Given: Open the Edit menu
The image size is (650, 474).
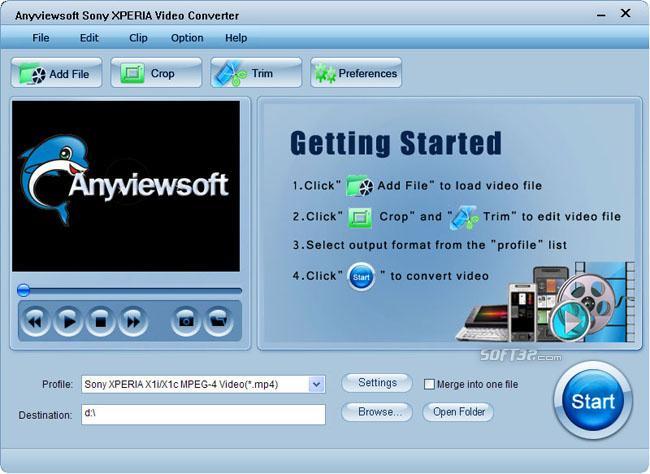Looking at the screenshot, I should coord(89,38).
